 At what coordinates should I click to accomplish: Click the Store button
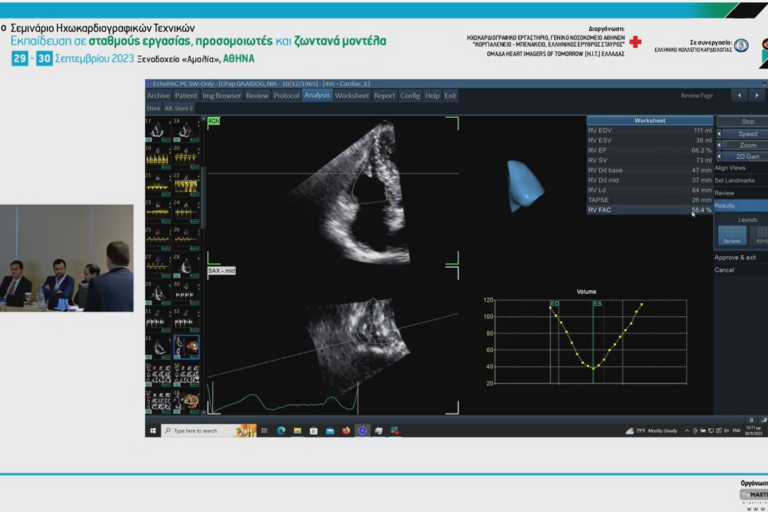(153, 108)
